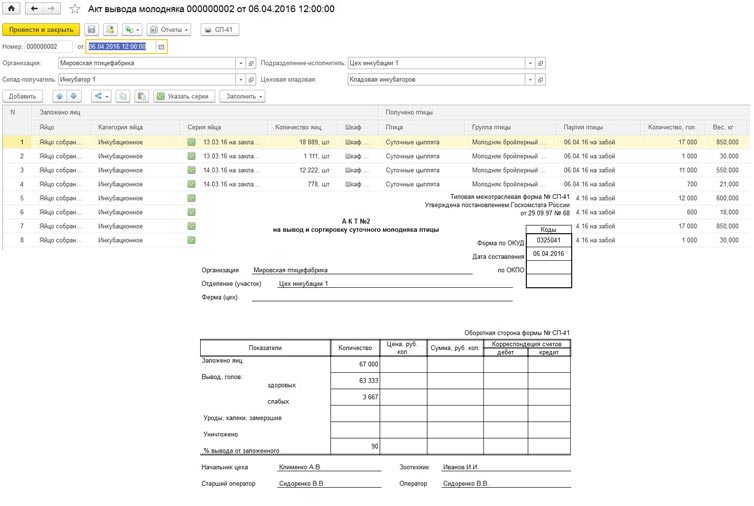Click series icon in row 4

tap(191, 184)
